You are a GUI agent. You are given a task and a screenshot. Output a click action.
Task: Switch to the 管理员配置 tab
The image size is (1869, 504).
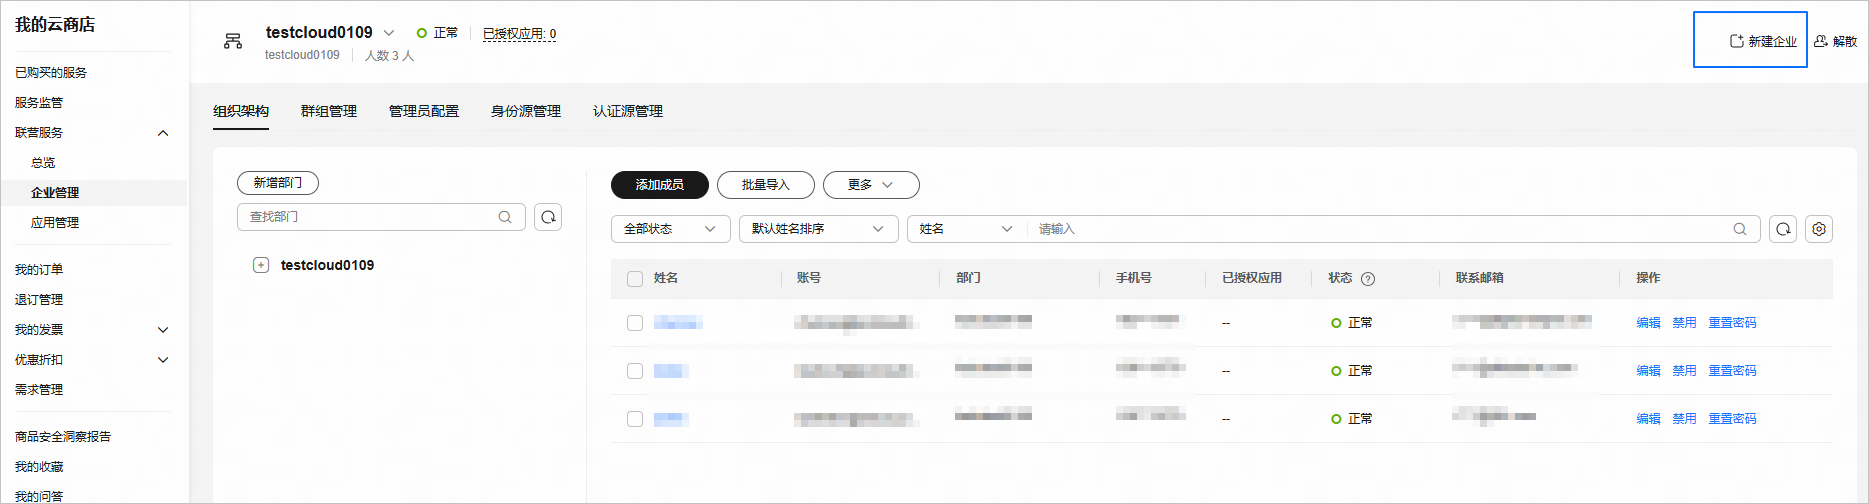pos(424,111)
